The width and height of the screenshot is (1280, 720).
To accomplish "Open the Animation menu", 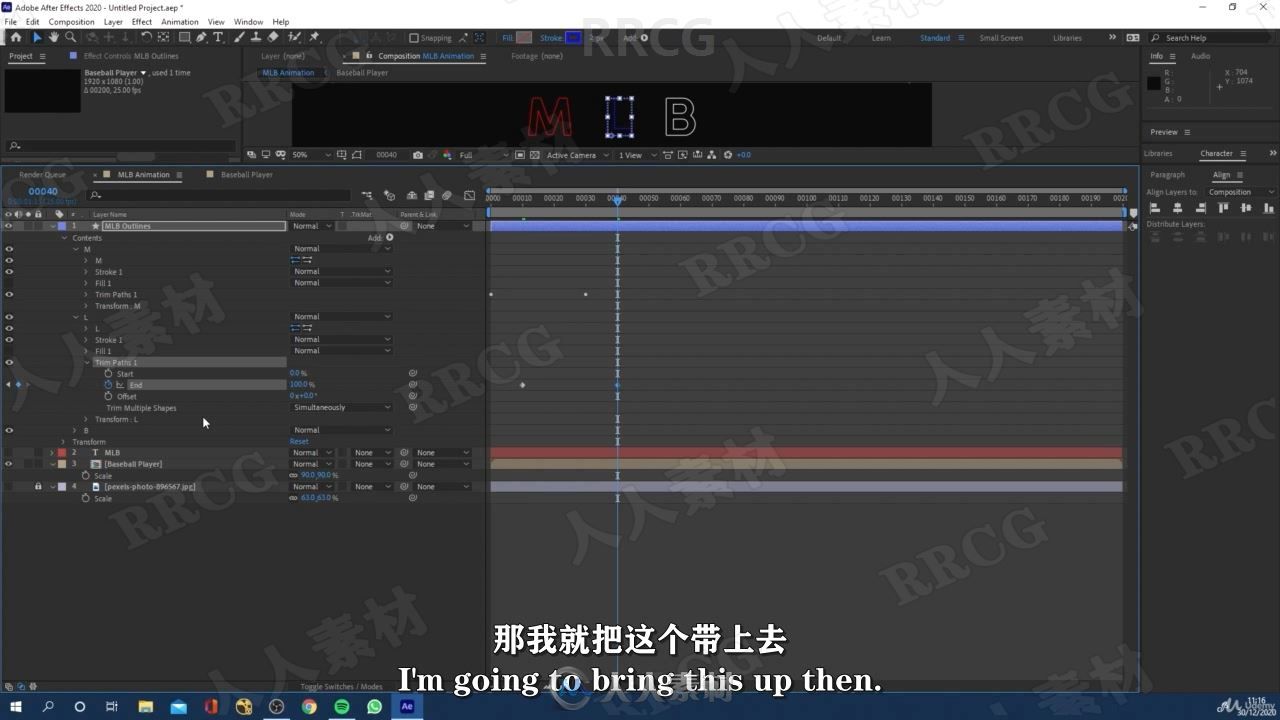I will (180, 21).
